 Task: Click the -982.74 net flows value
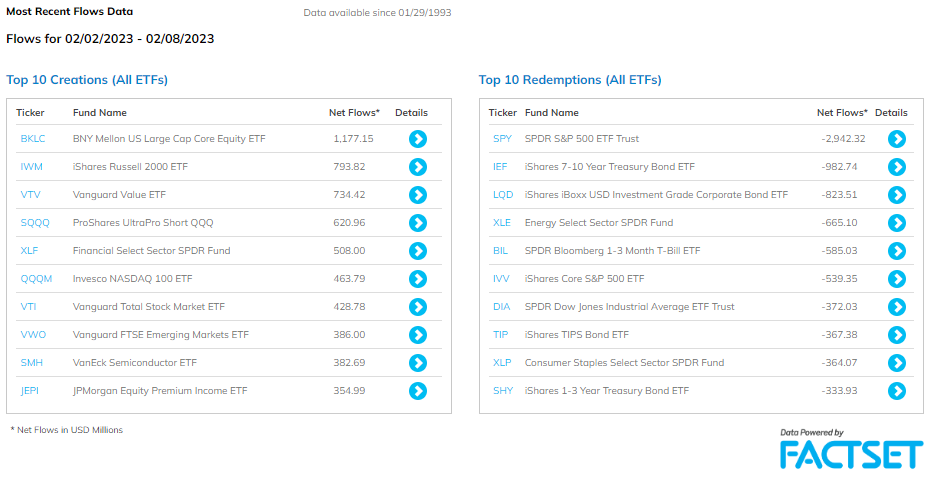click(840, 167)
